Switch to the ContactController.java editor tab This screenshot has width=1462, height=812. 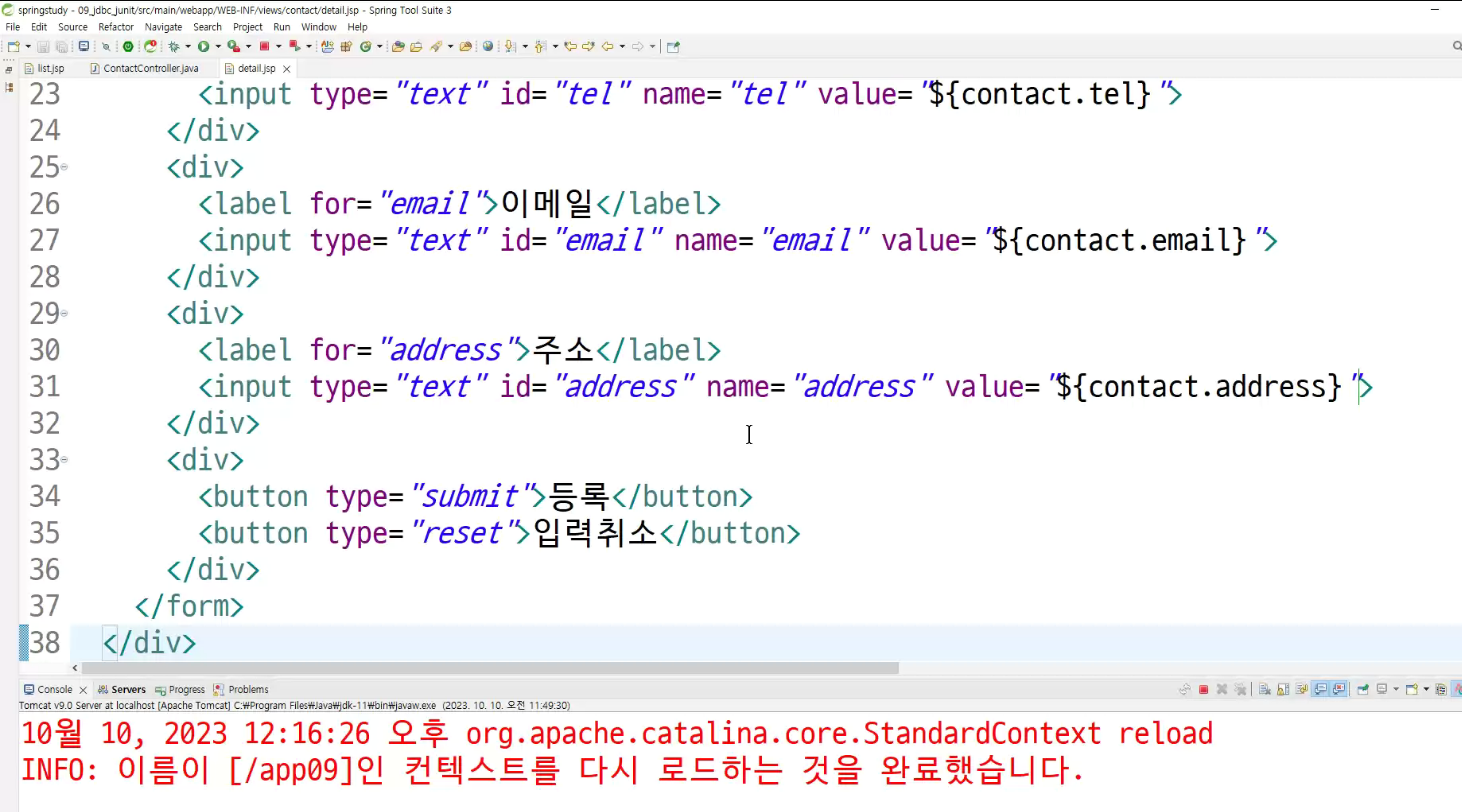click(x=145, y=68)
